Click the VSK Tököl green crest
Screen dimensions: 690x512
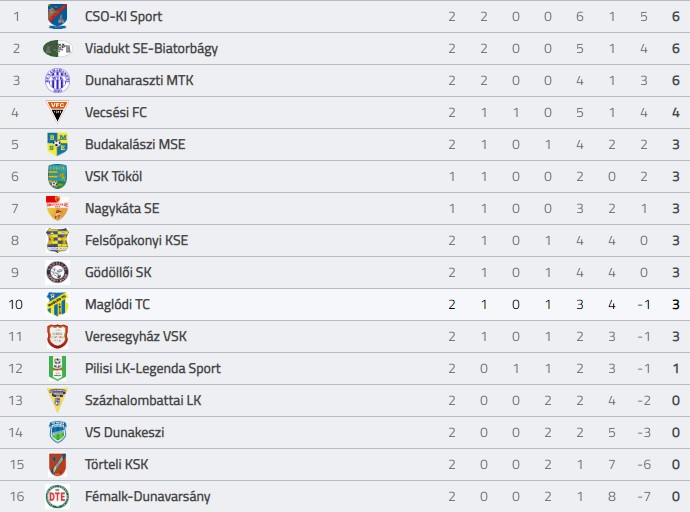click(x=57, y=176)
